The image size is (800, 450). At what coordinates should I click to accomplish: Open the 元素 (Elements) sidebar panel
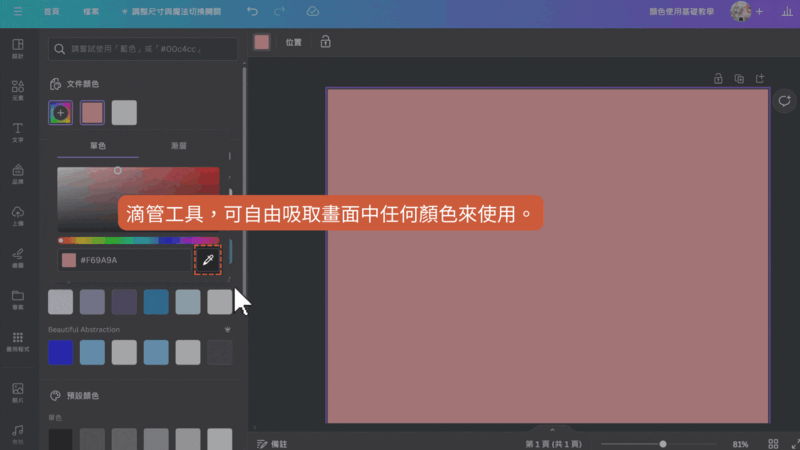(x=18, y=90)
